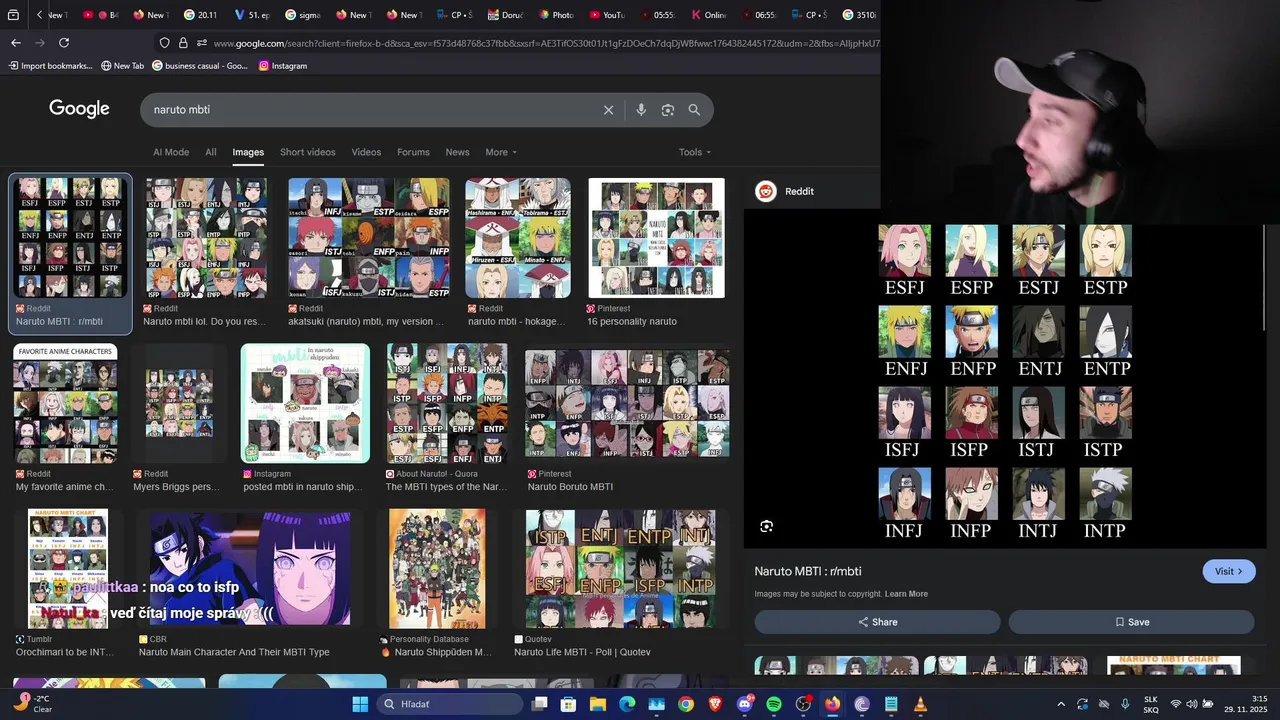Viewport: 1280px width, 720px height.
Task: Save the image with Save button
Action: click(x=1131, y=622)
